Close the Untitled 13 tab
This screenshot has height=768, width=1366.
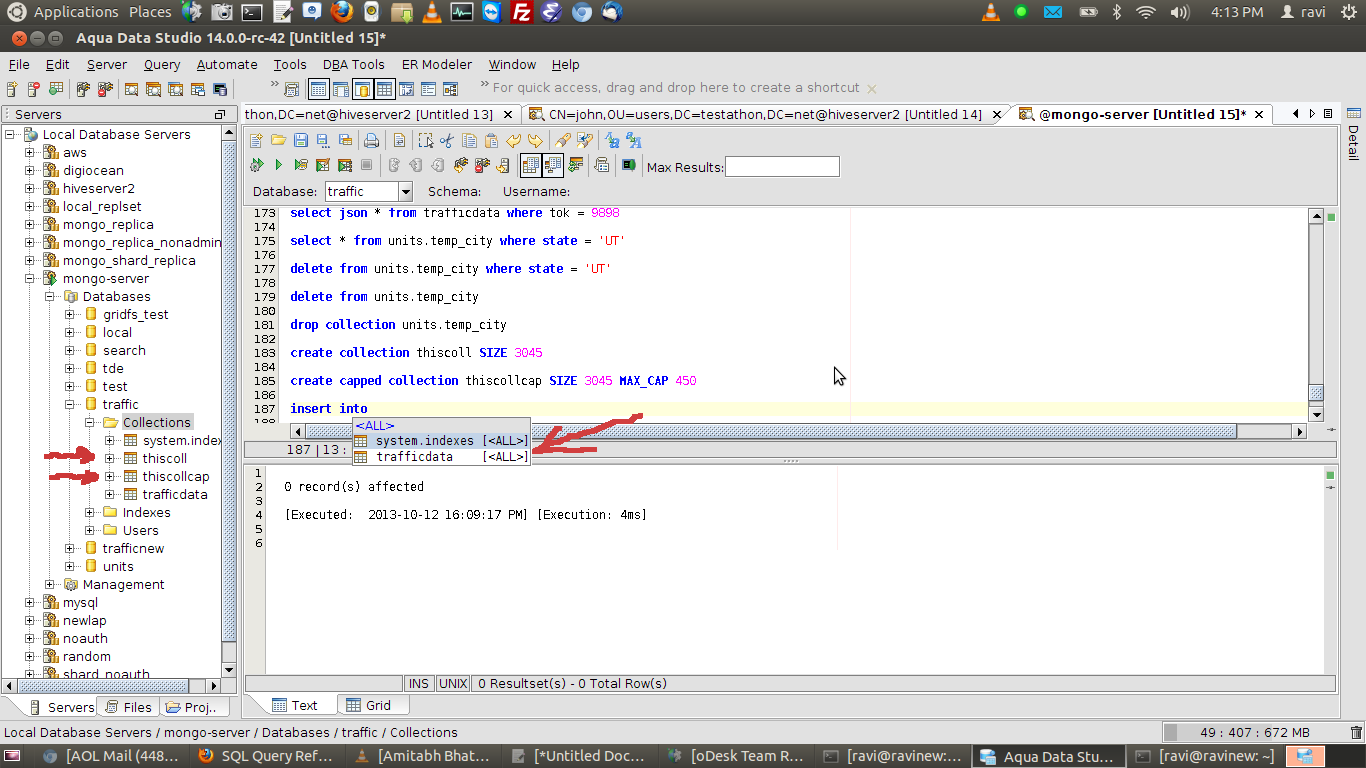(508, 114)
